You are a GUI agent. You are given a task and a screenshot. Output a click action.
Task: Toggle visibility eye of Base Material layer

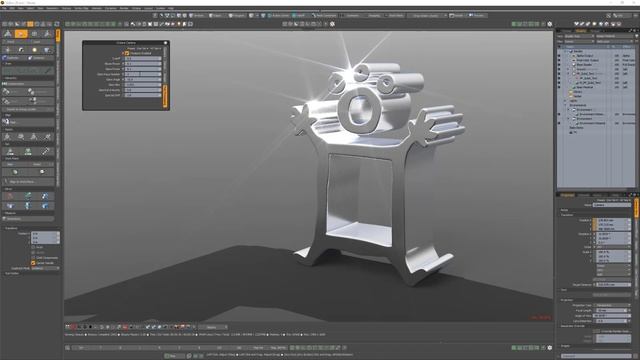coord(559,87)
